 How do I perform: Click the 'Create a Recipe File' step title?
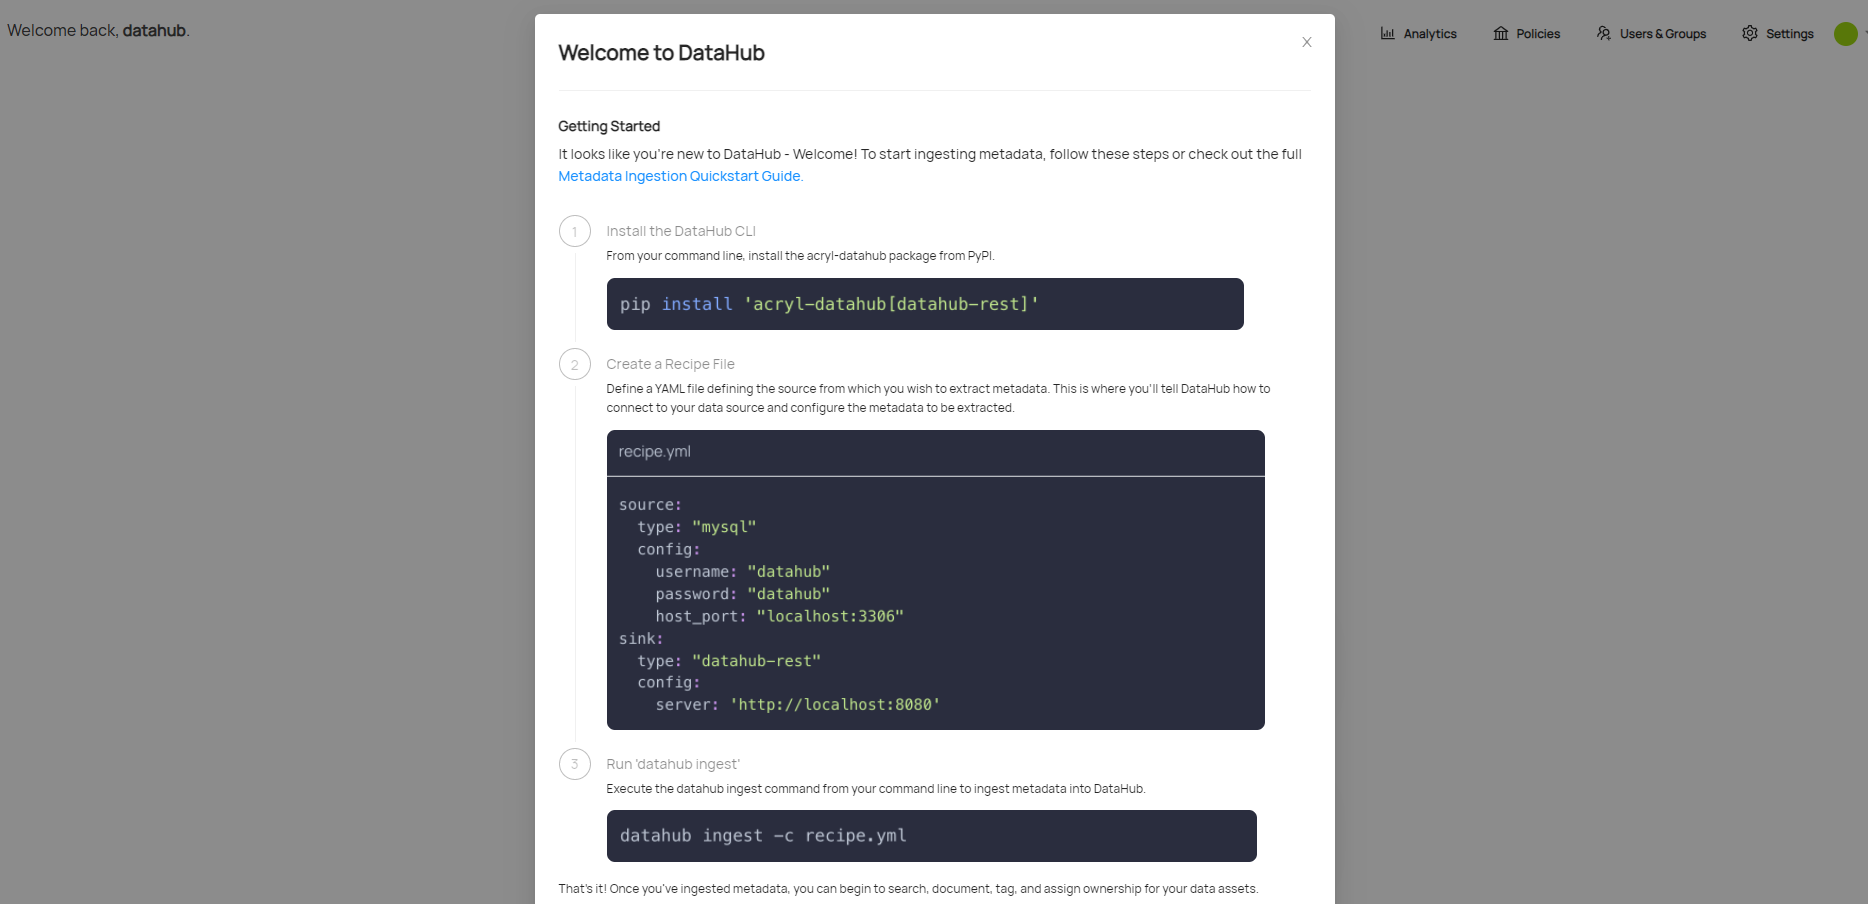670,364
